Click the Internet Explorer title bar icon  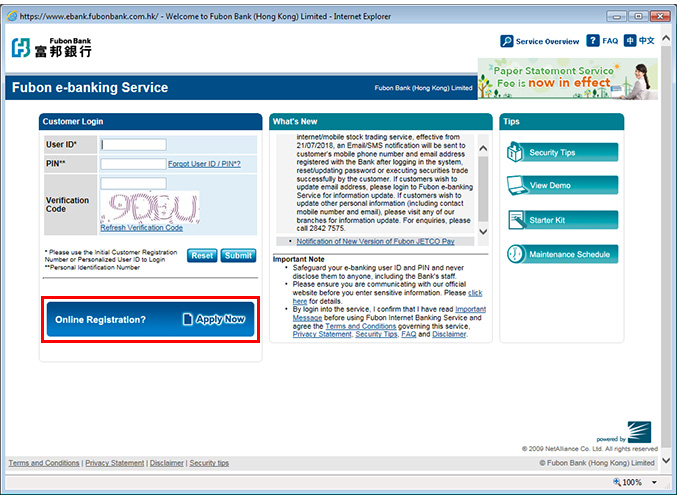12,16
